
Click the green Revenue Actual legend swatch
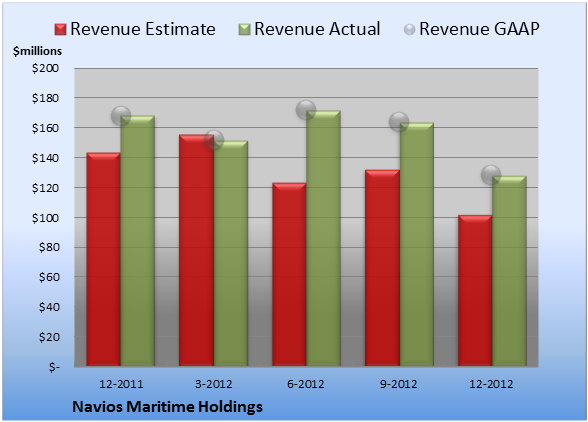244,30
